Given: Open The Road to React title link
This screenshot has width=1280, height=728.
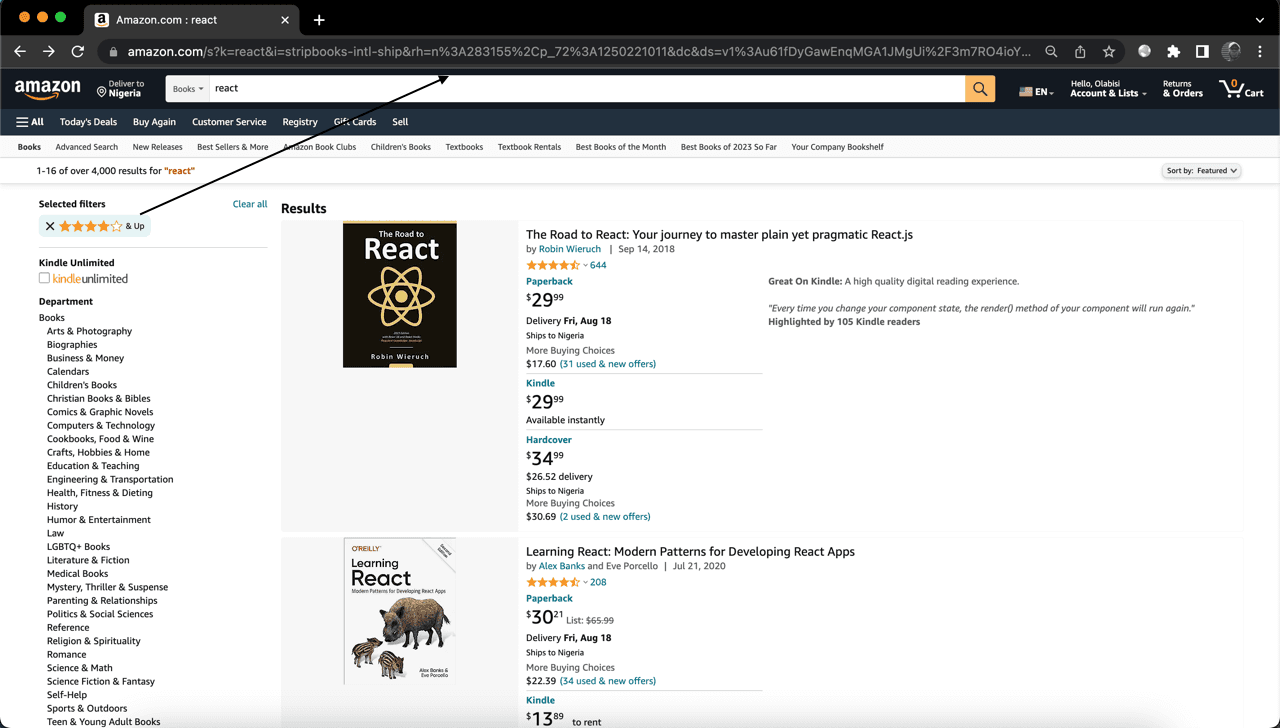Looking at the screenshot, I should [x=719, y=235].
